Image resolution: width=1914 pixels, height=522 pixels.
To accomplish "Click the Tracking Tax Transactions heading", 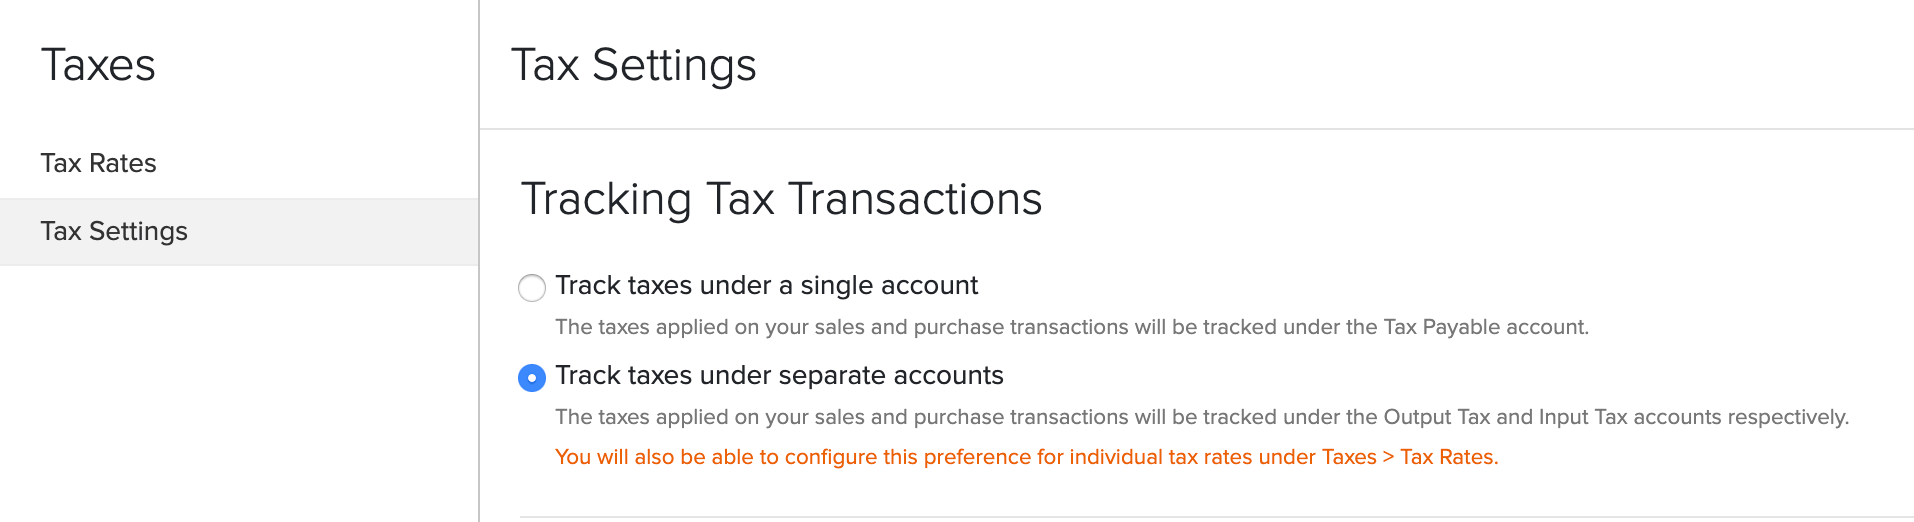I will click(x=781, y=198).
